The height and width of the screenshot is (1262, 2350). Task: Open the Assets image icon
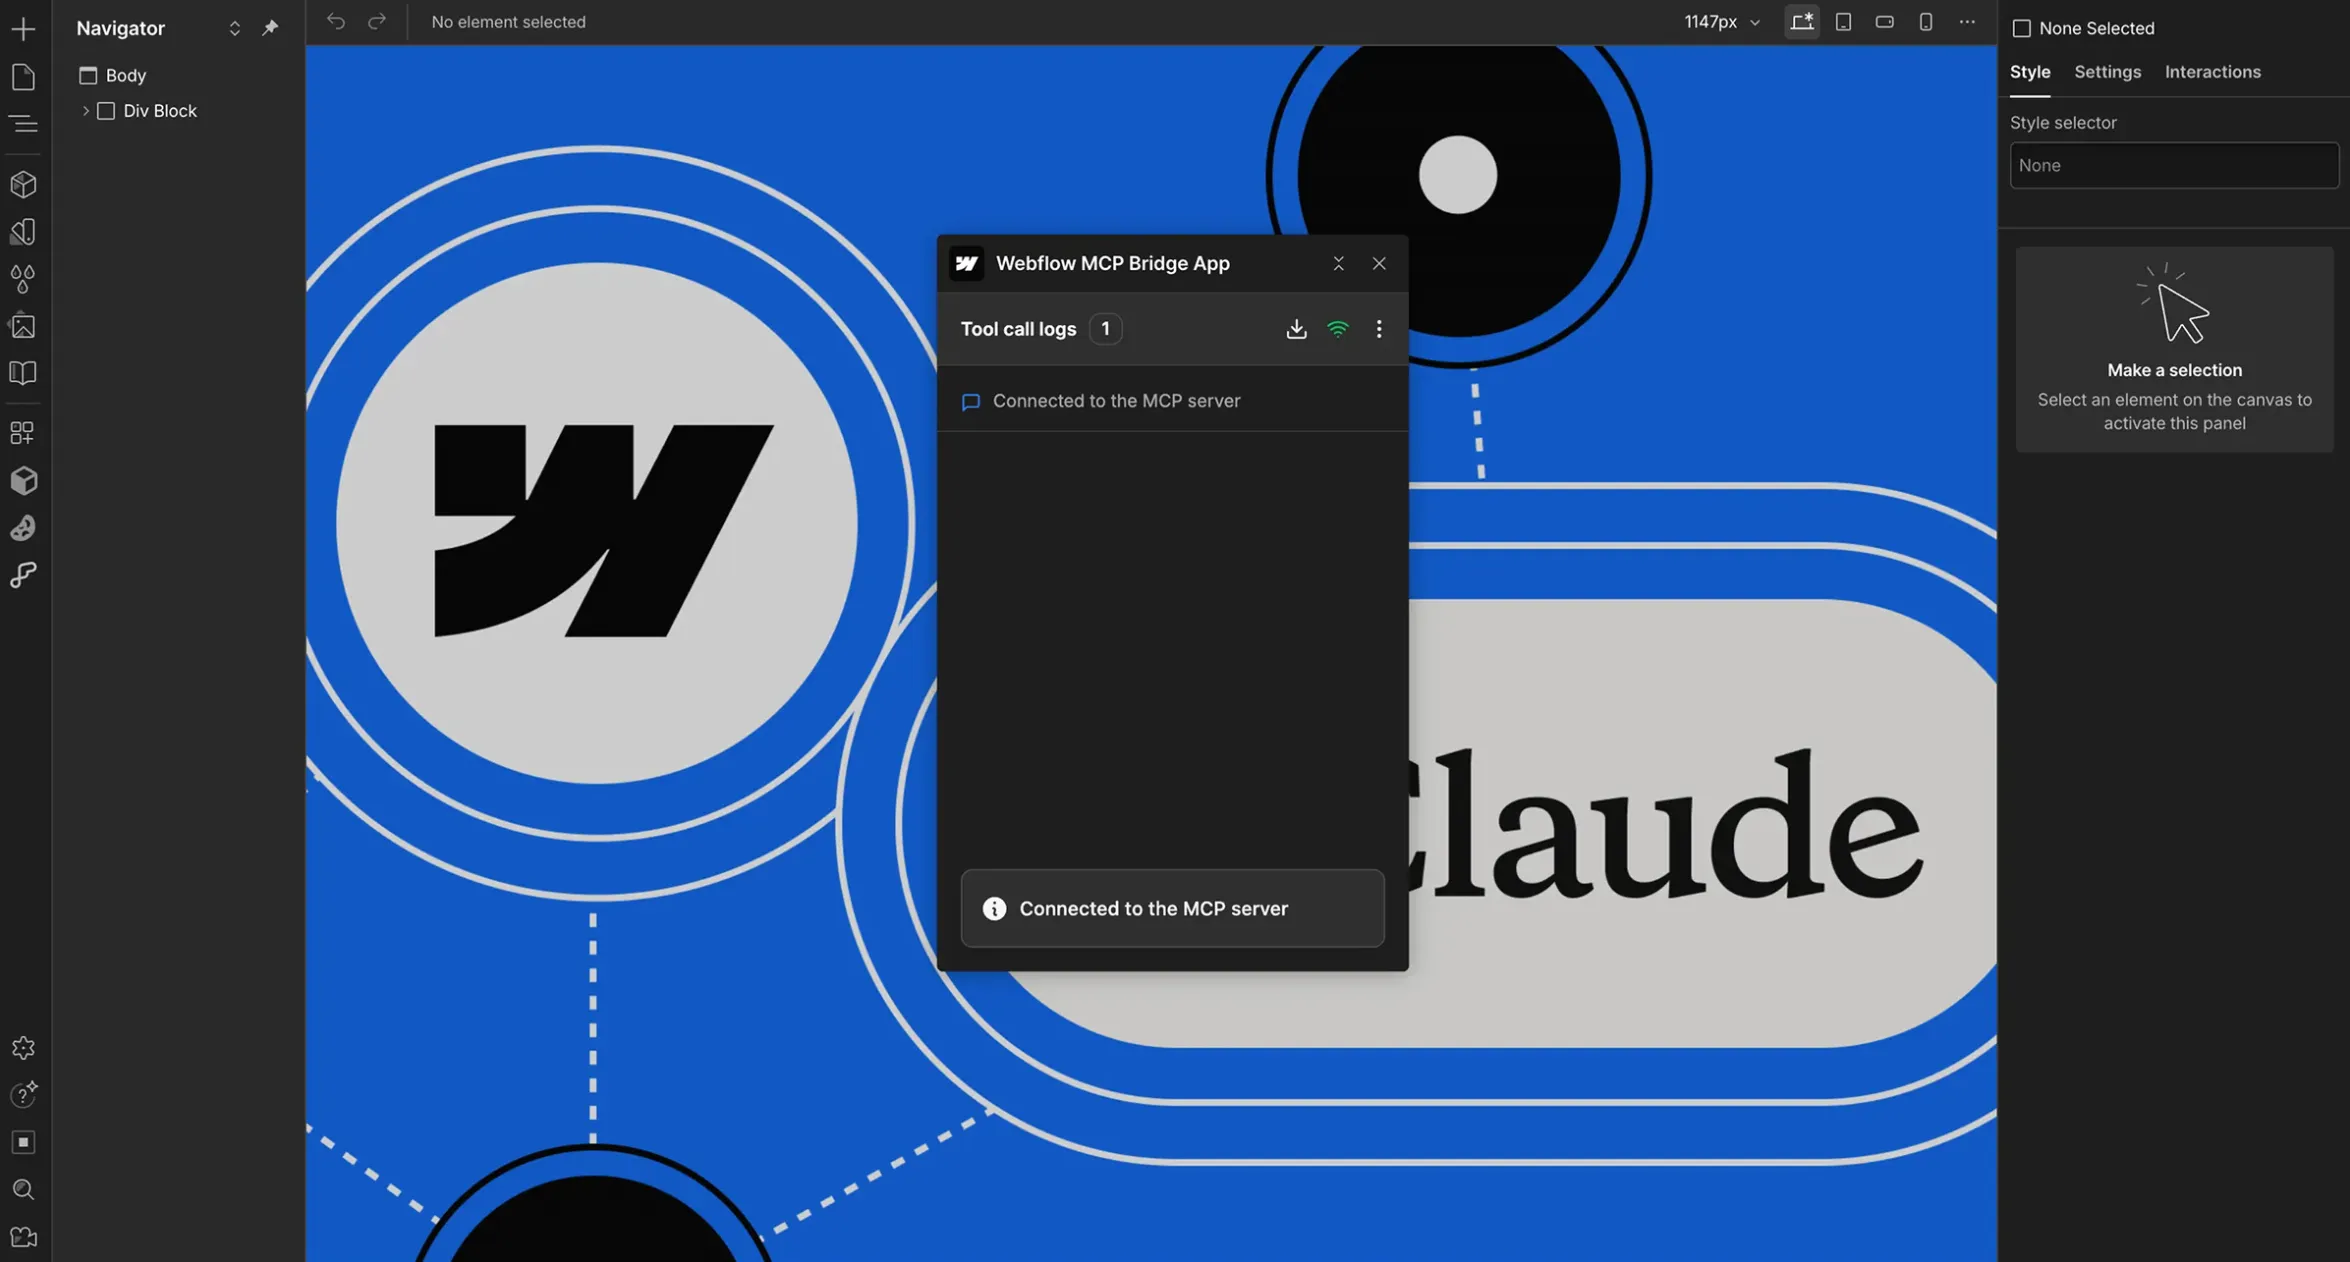coord(23,325)
